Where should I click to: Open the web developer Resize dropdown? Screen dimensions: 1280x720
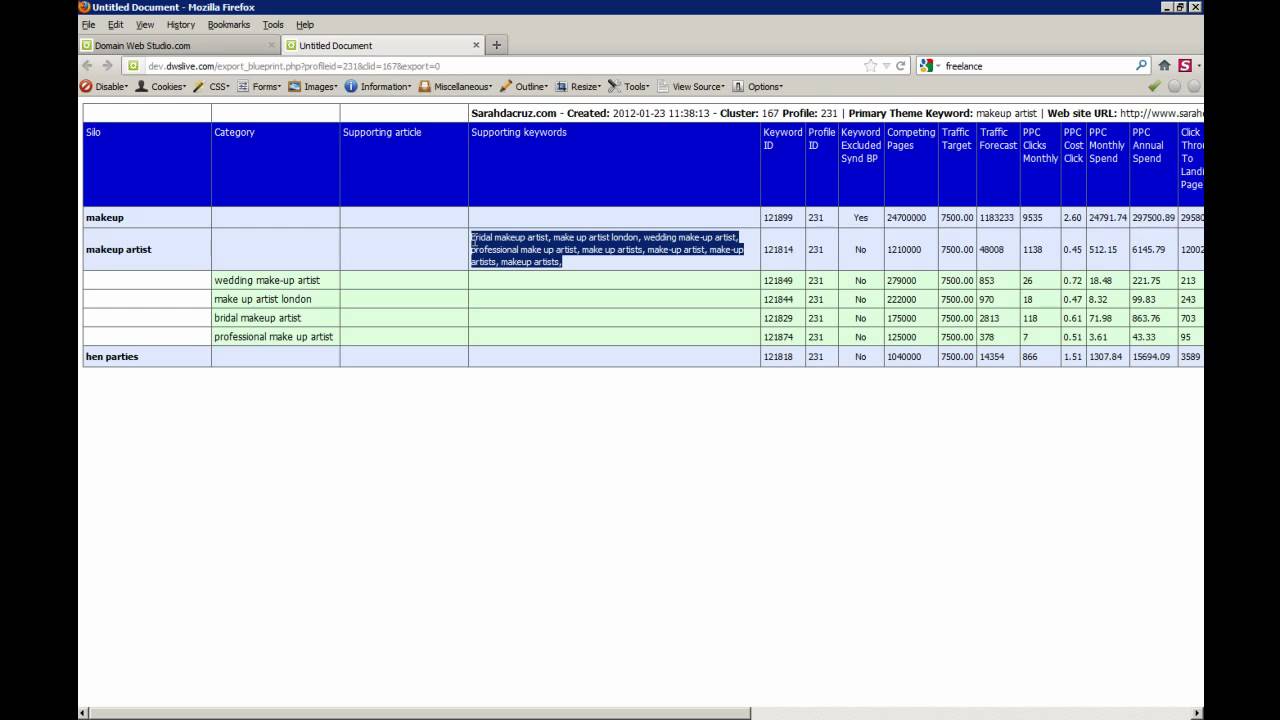579,87
